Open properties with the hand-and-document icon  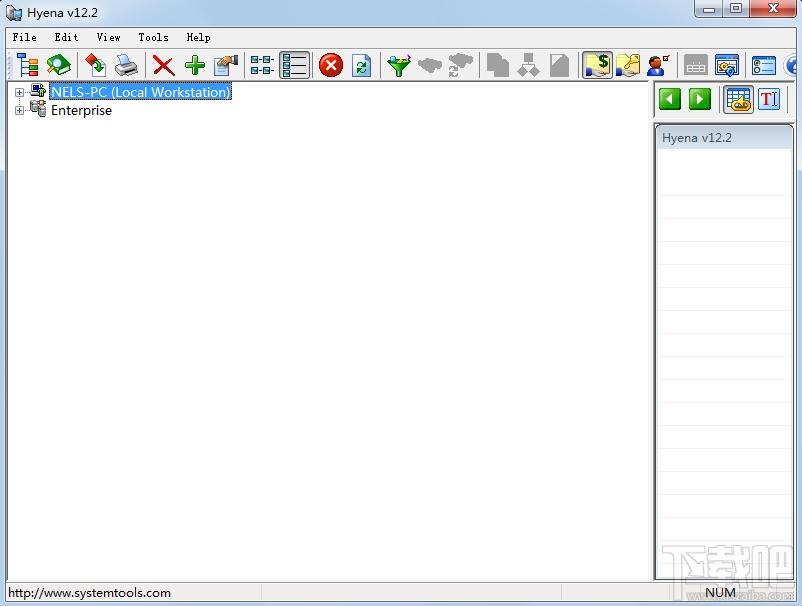[x=226, y=65]
